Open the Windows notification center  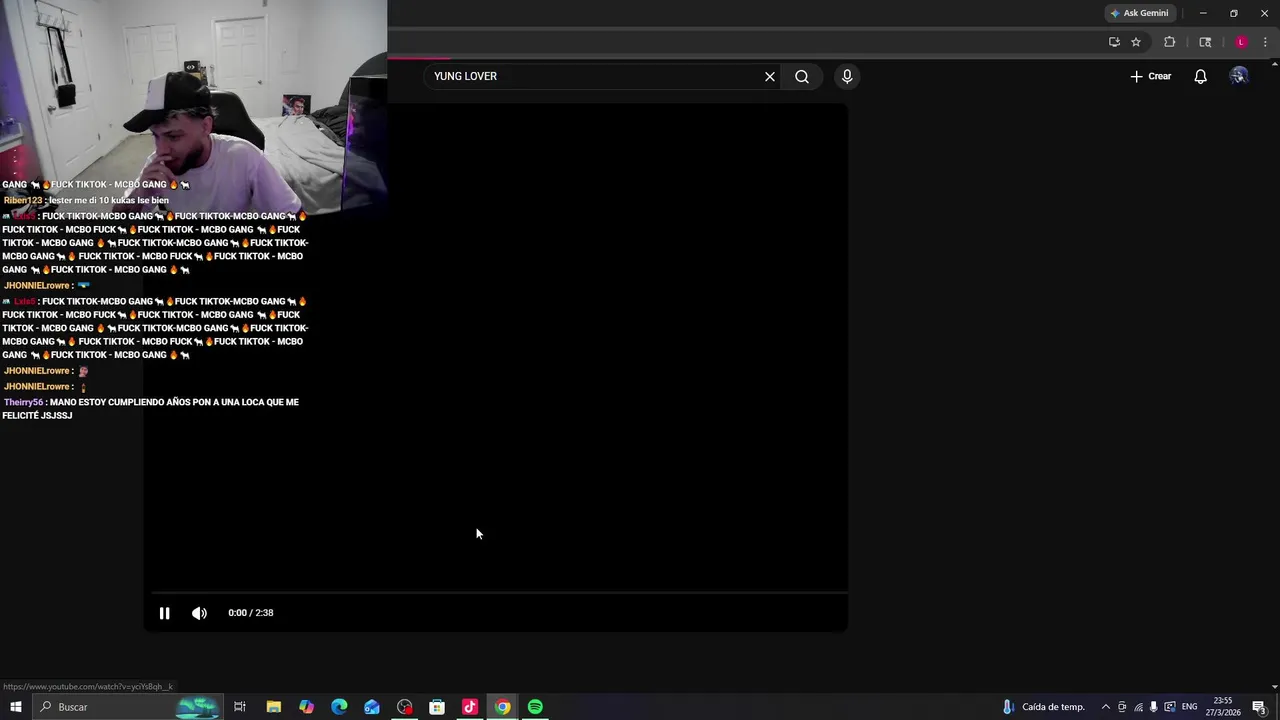(x=1259, y=707)
